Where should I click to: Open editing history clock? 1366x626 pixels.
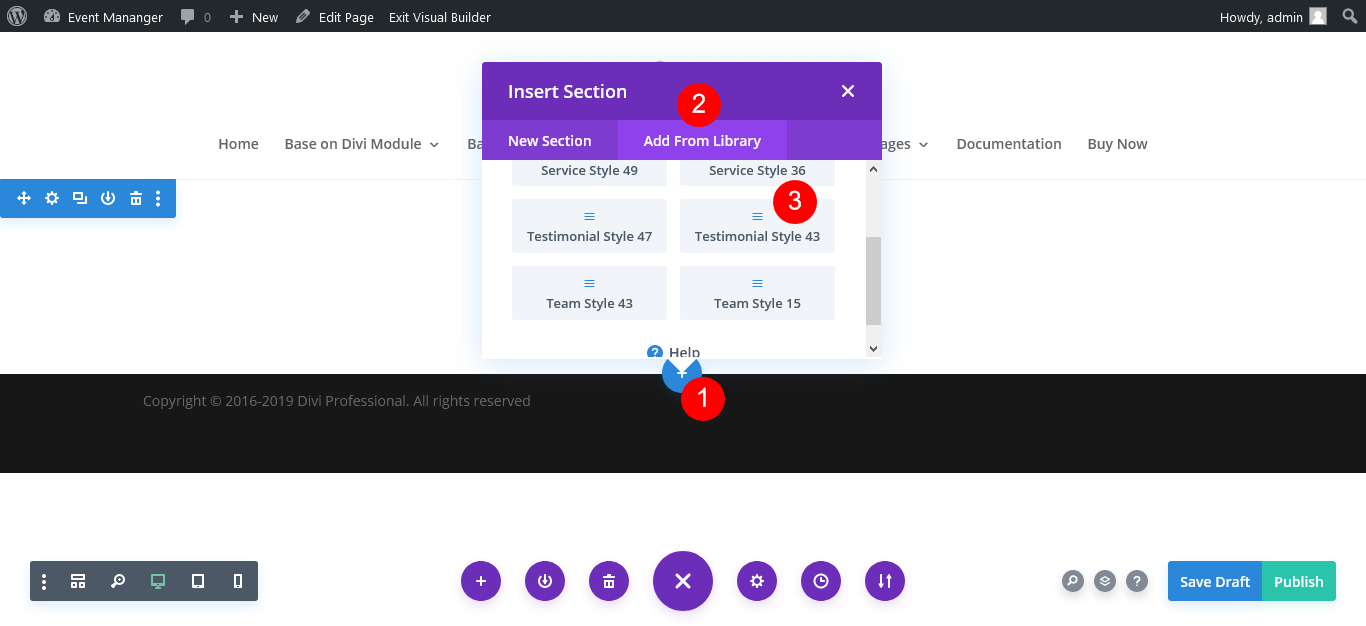pyautogui.click(x=821, y=581)
